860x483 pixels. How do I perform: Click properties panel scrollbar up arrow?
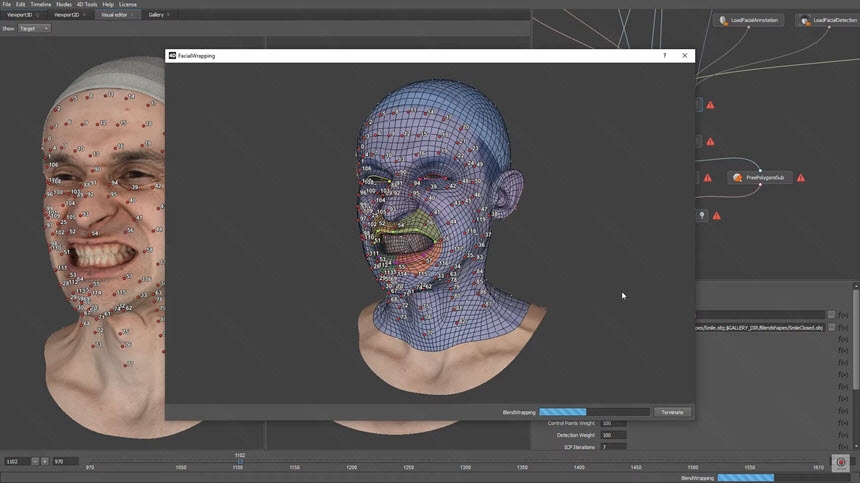pyautogui.click(x=856, y=286)
